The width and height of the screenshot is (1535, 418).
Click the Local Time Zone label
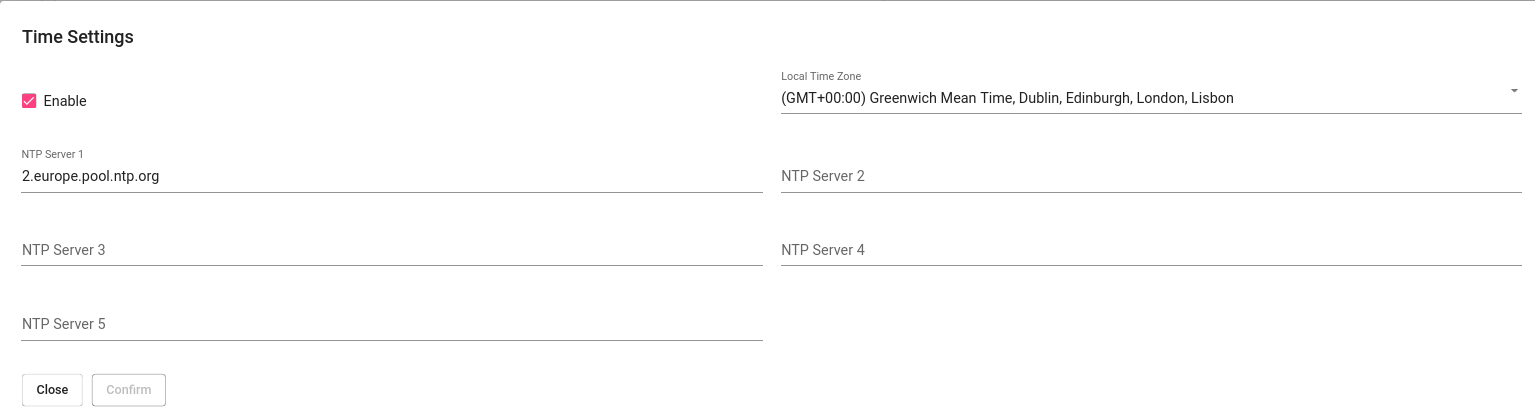[820, 76]
